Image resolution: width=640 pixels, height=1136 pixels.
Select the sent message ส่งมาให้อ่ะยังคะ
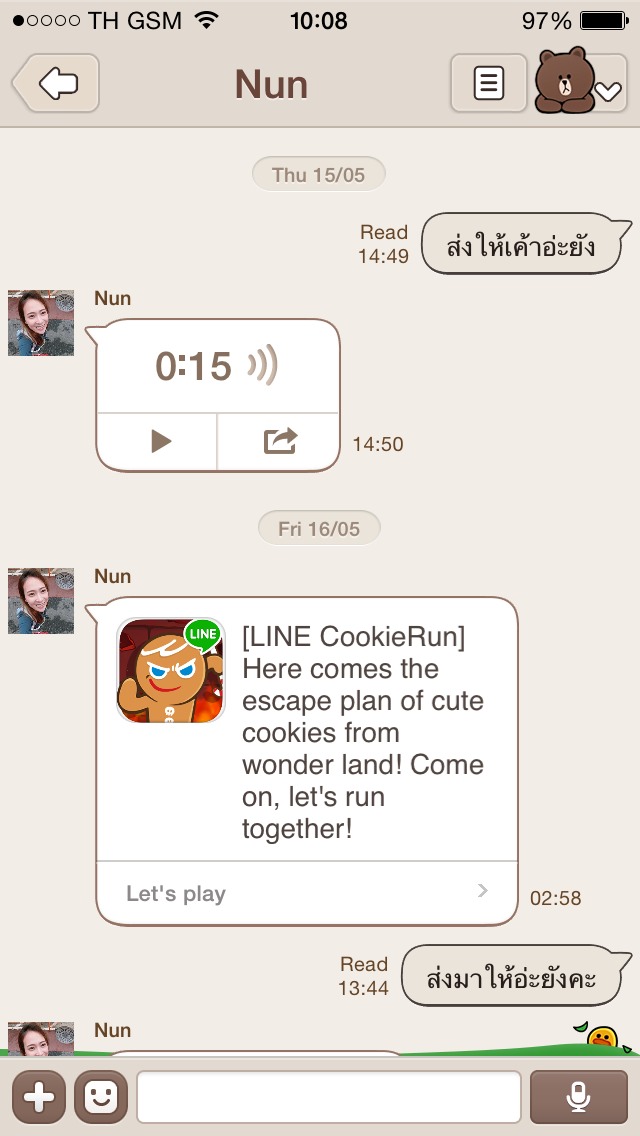[x=512, y=976]
